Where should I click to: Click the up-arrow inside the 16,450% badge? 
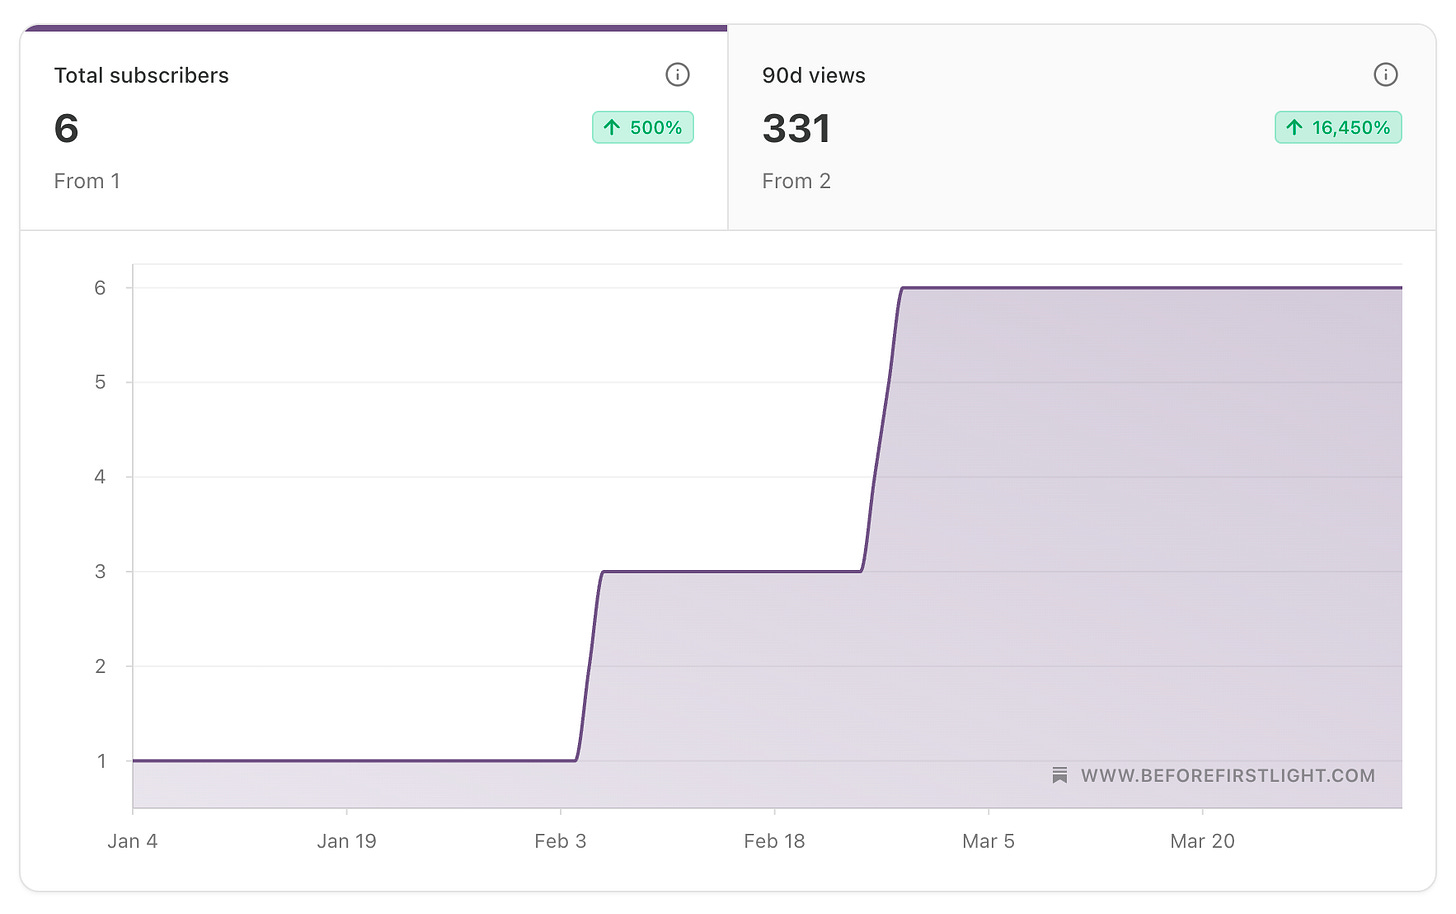pos(1294,128)
